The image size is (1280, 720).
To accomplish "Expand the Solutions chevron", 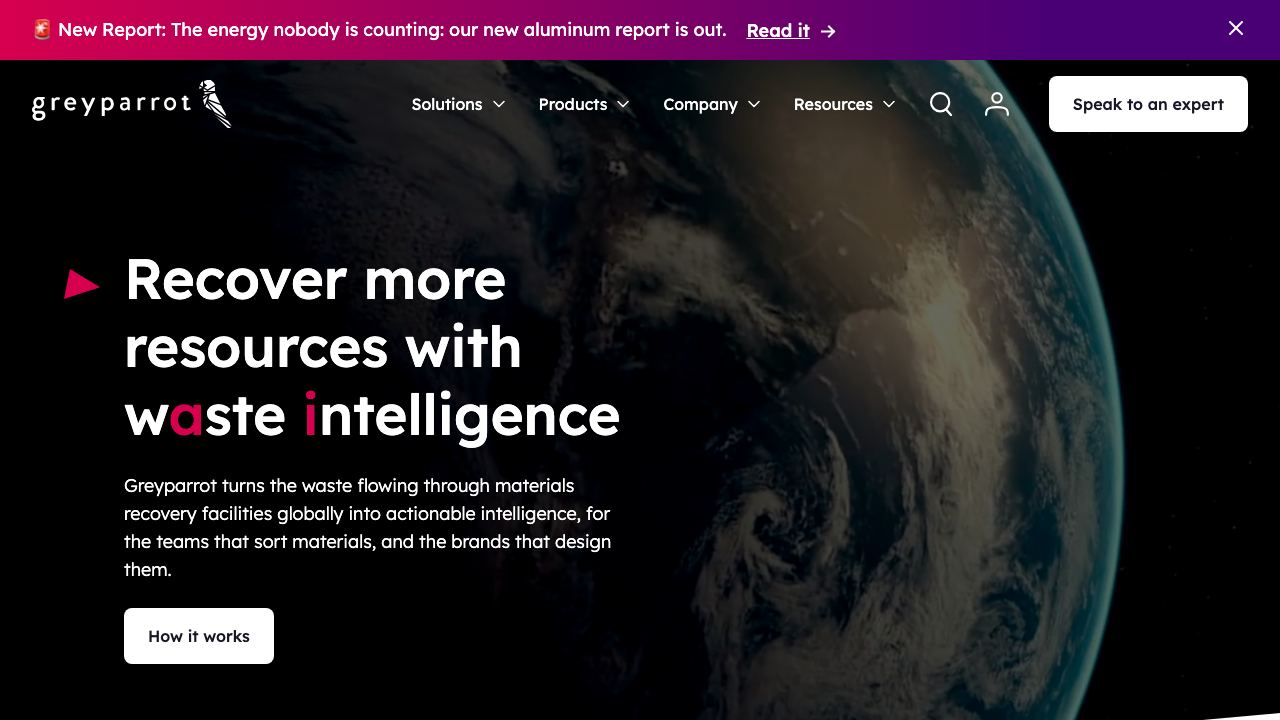I will coord(499,104).
